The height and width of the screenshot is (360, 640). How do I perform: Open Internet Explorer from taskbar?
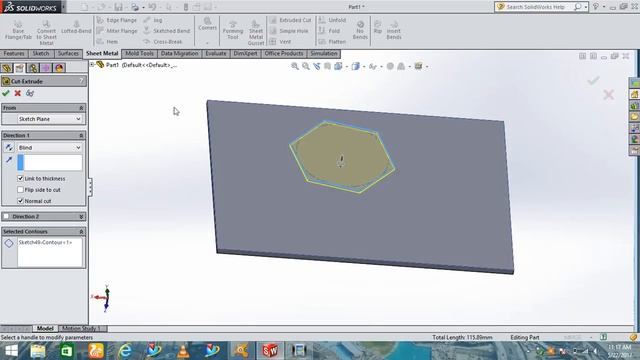point(125,351)
